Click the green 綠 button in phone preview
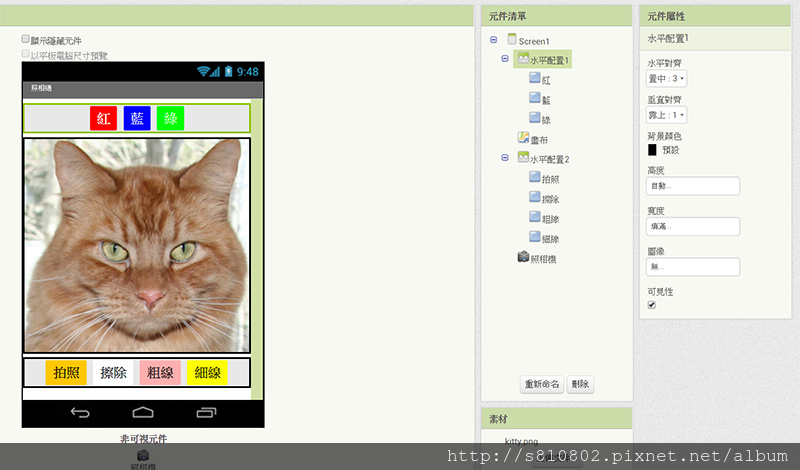 [170, 118]
